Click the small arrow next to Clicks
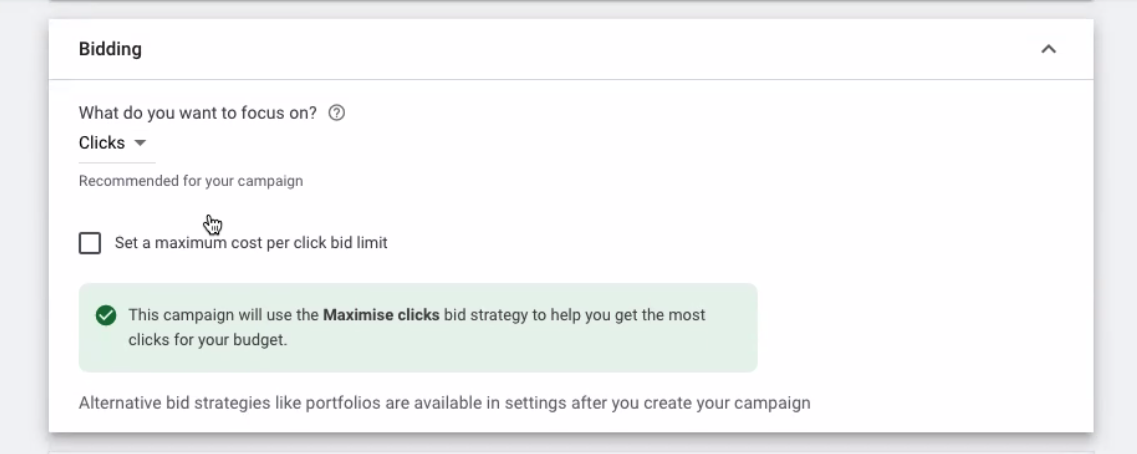 click(x=140, y=143)
